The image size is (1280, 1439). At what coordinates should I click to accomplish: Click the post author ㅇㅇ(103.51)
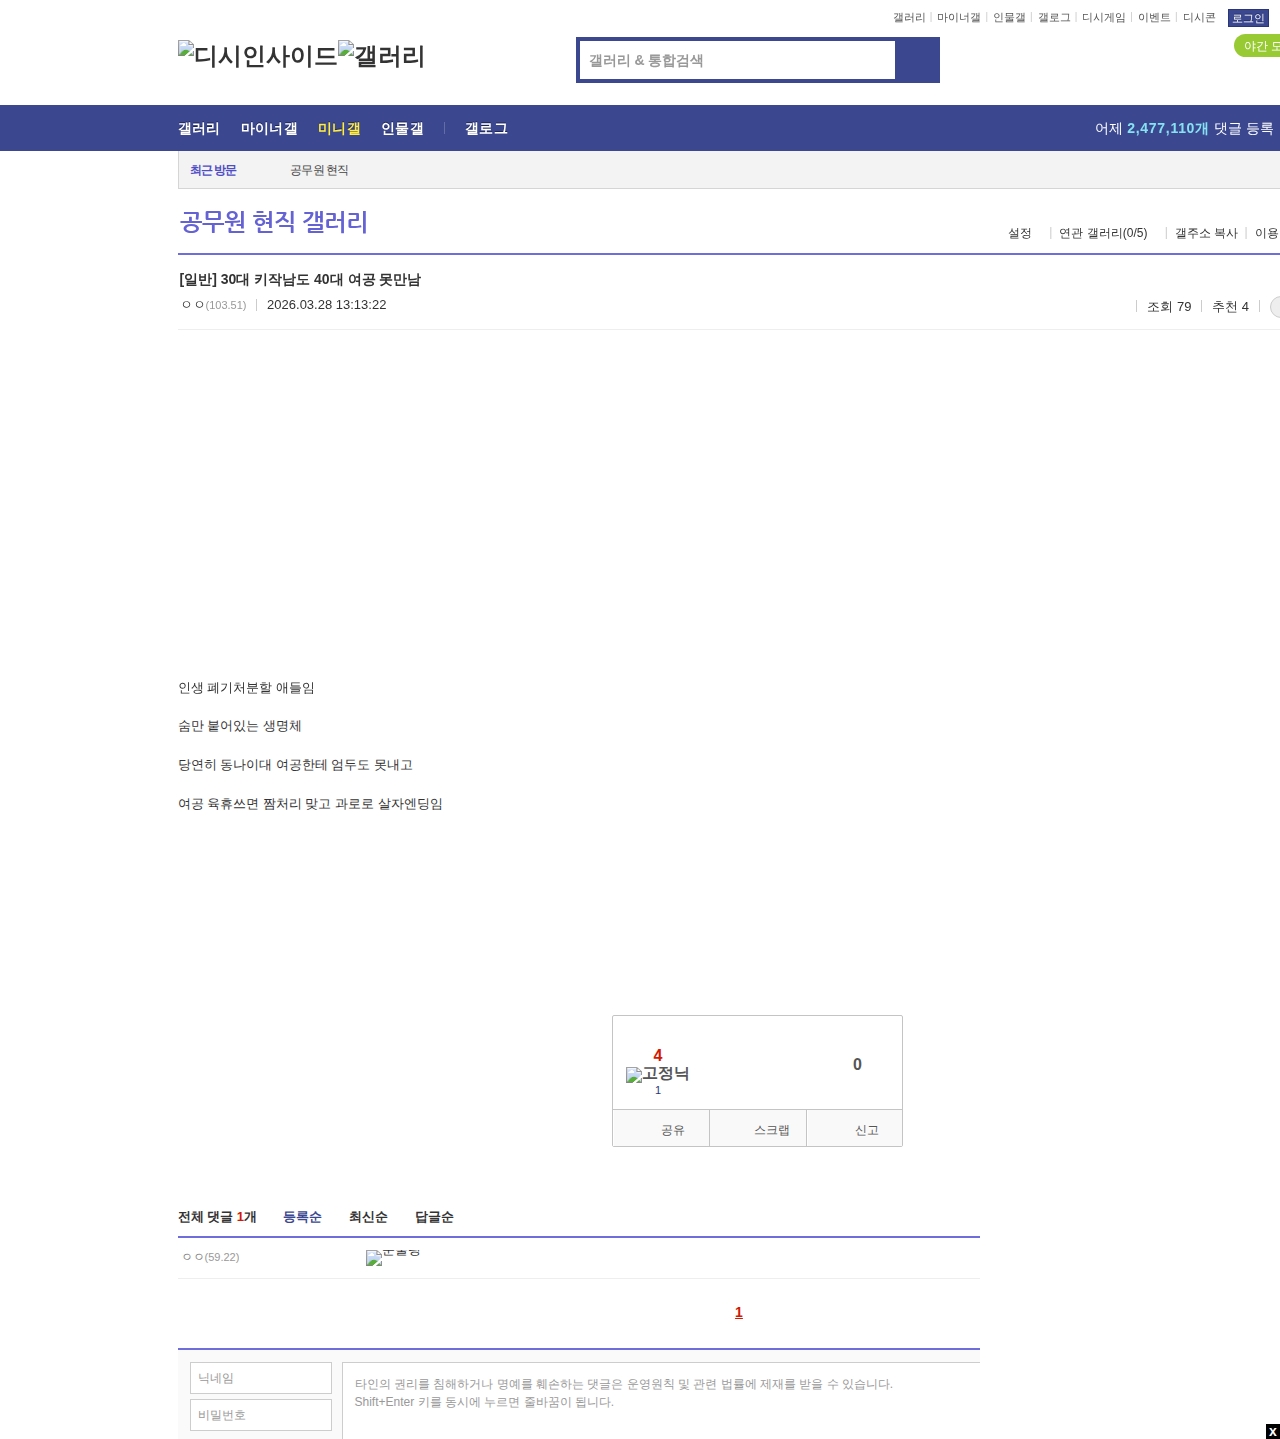pyautogui.click(x=214, y=305)
